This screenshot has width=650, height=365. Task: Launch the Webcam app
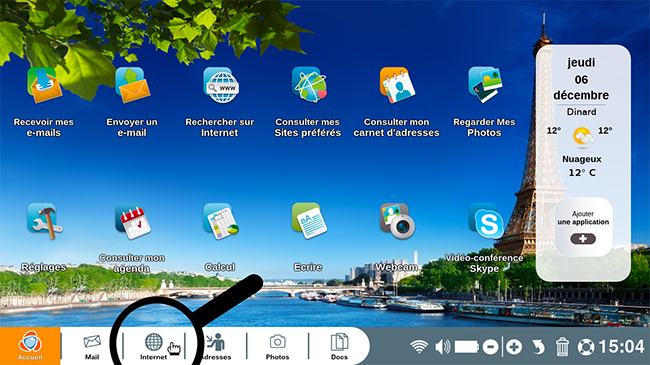(397, 221)
